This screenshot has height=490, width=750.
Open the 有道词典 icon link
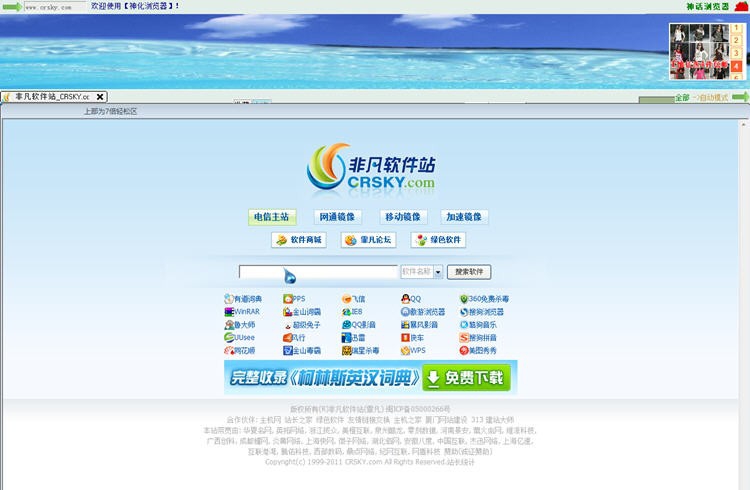tap(243, 299)
